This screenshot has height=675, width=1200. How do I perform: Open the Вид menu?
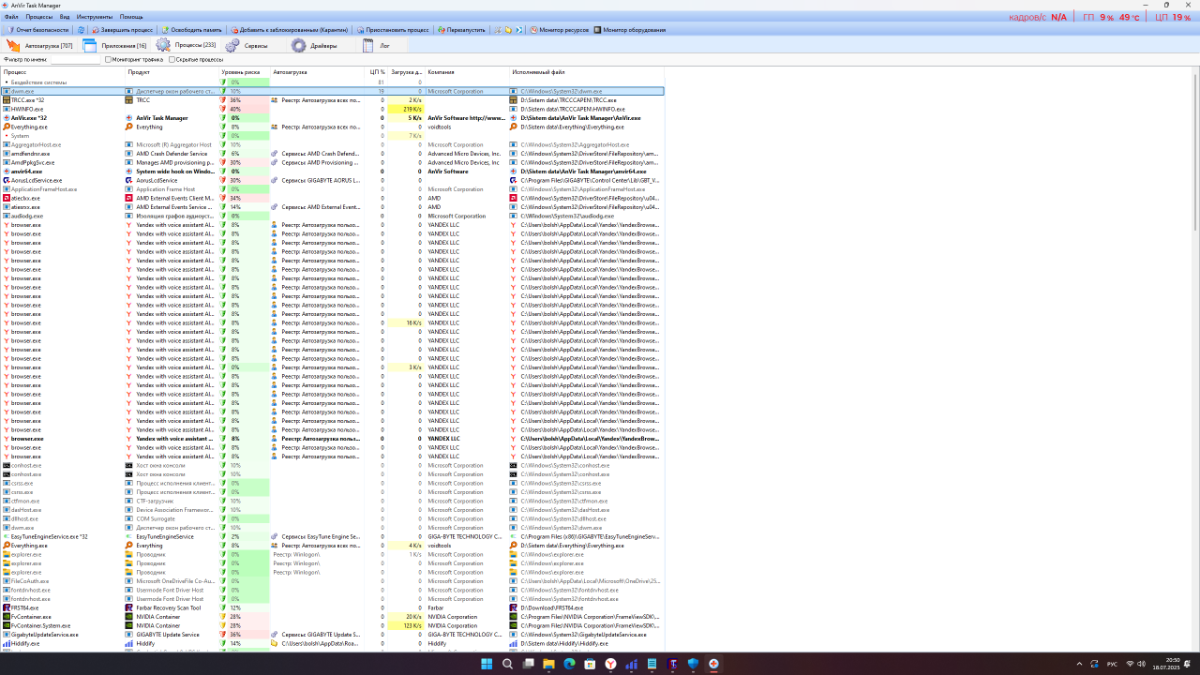pos(65,17)
